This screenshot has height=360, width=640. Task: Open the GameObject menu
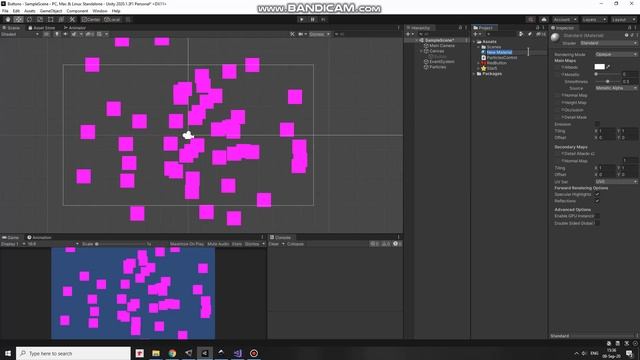click(x=51, y=11)
